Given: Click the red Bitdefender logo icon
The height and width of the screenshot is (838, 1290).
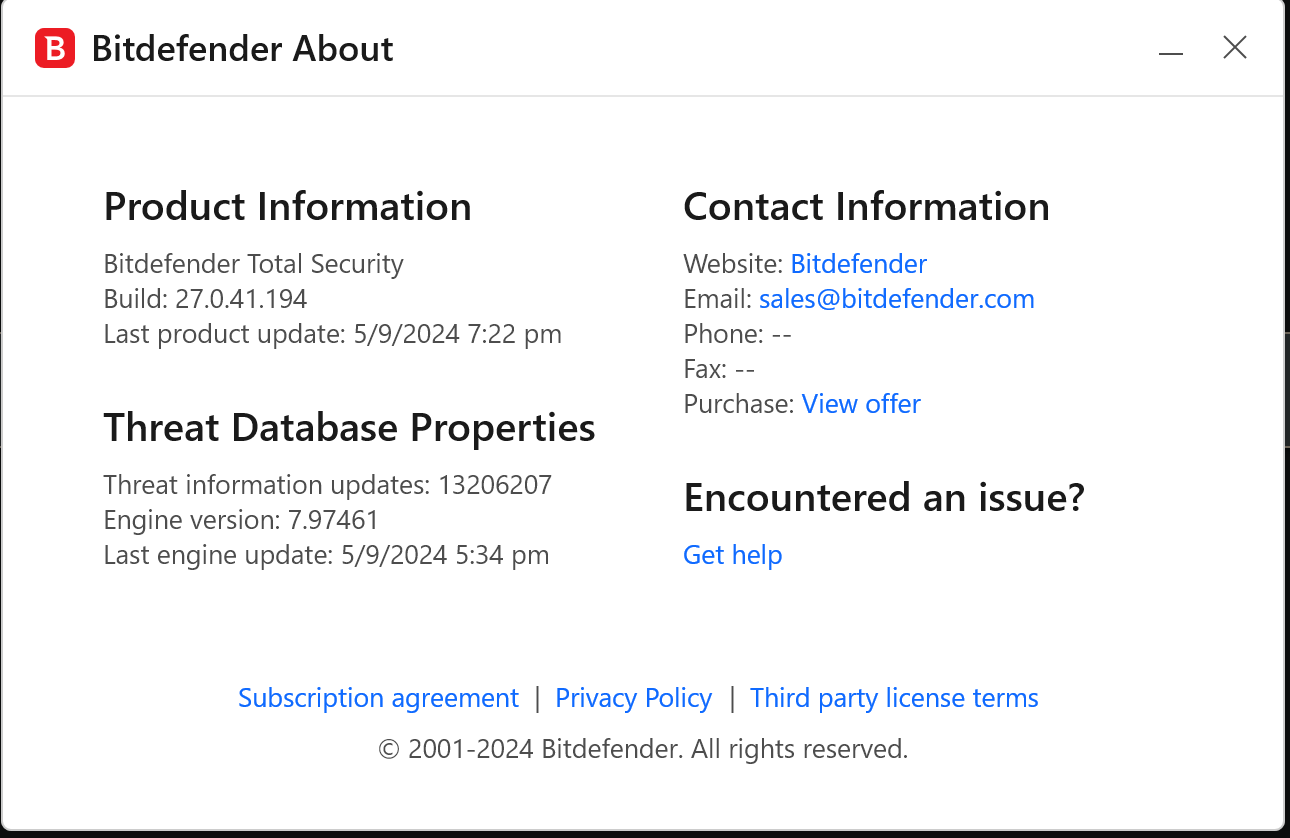Looking at the screenshot, I should [x=55, y=48].
